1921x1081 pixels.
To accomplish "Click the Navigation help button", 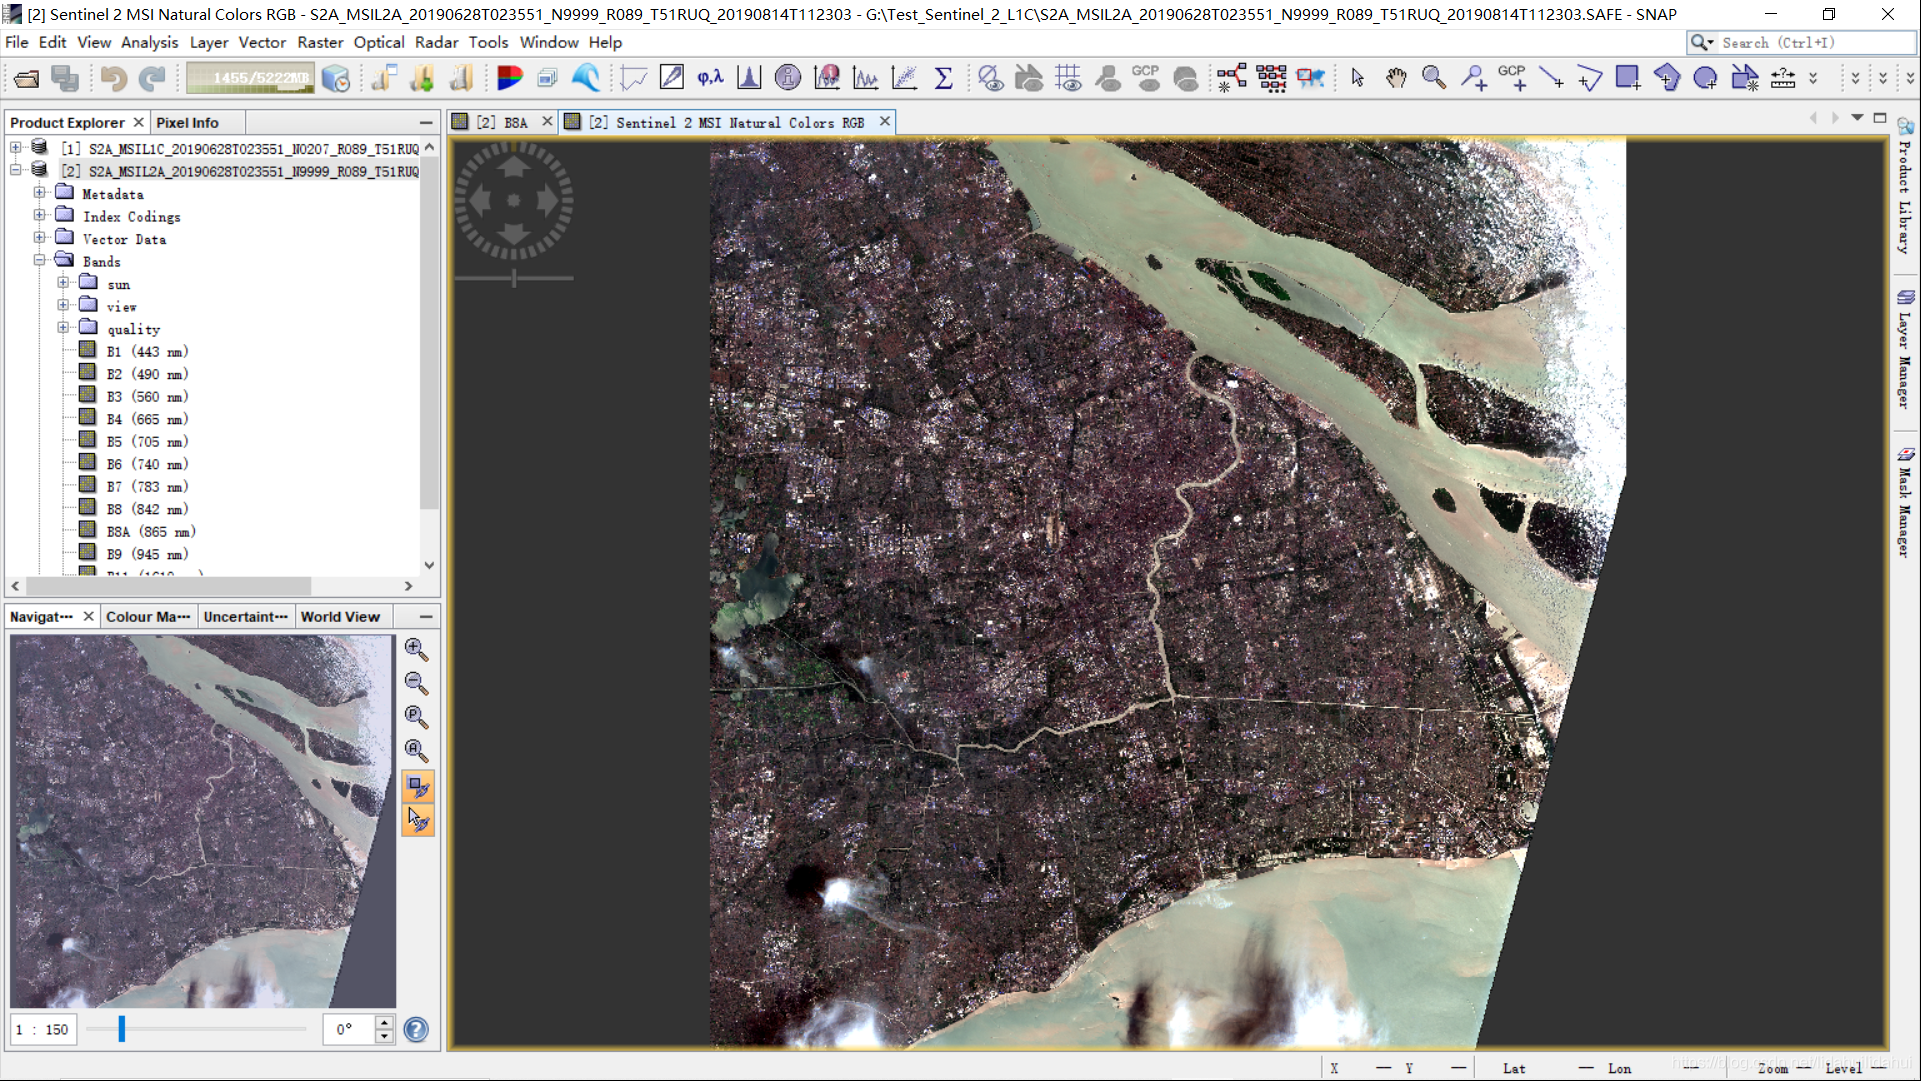I will click(x=416, y=1029).
